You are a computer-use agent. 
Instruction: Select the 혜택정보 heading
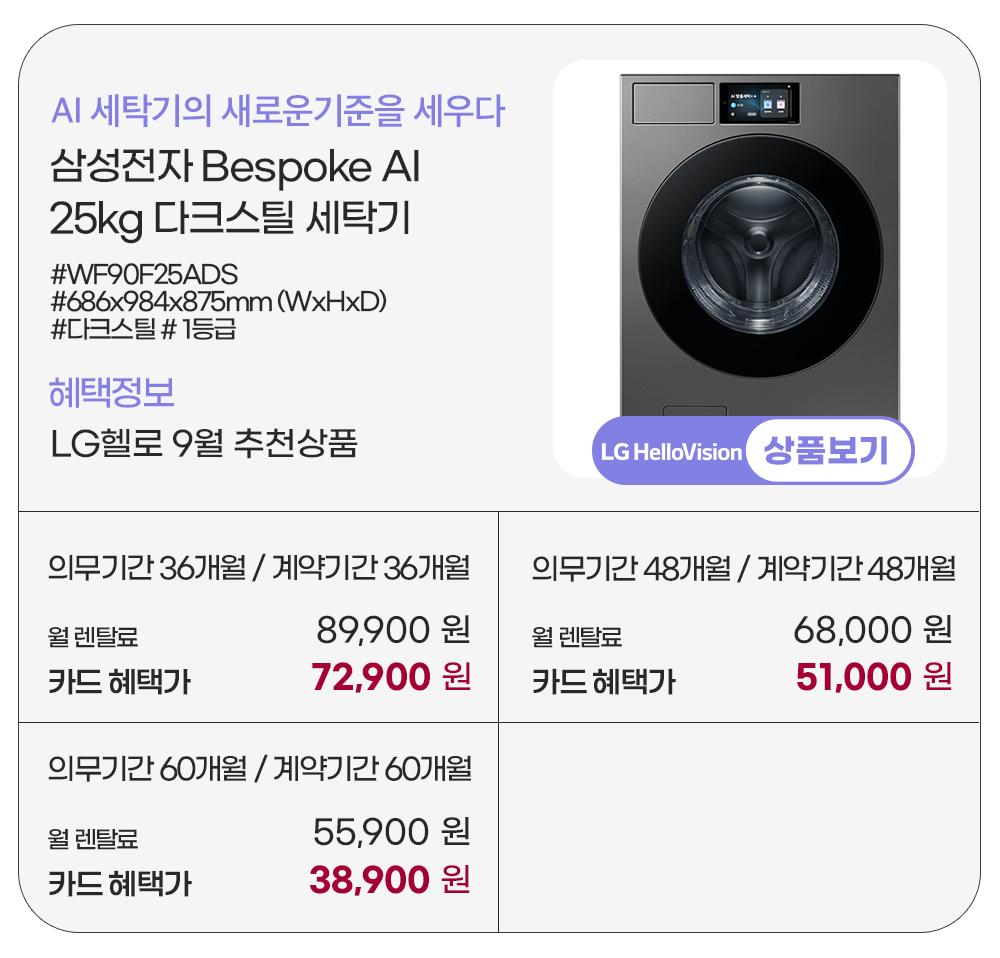[112, 393]
